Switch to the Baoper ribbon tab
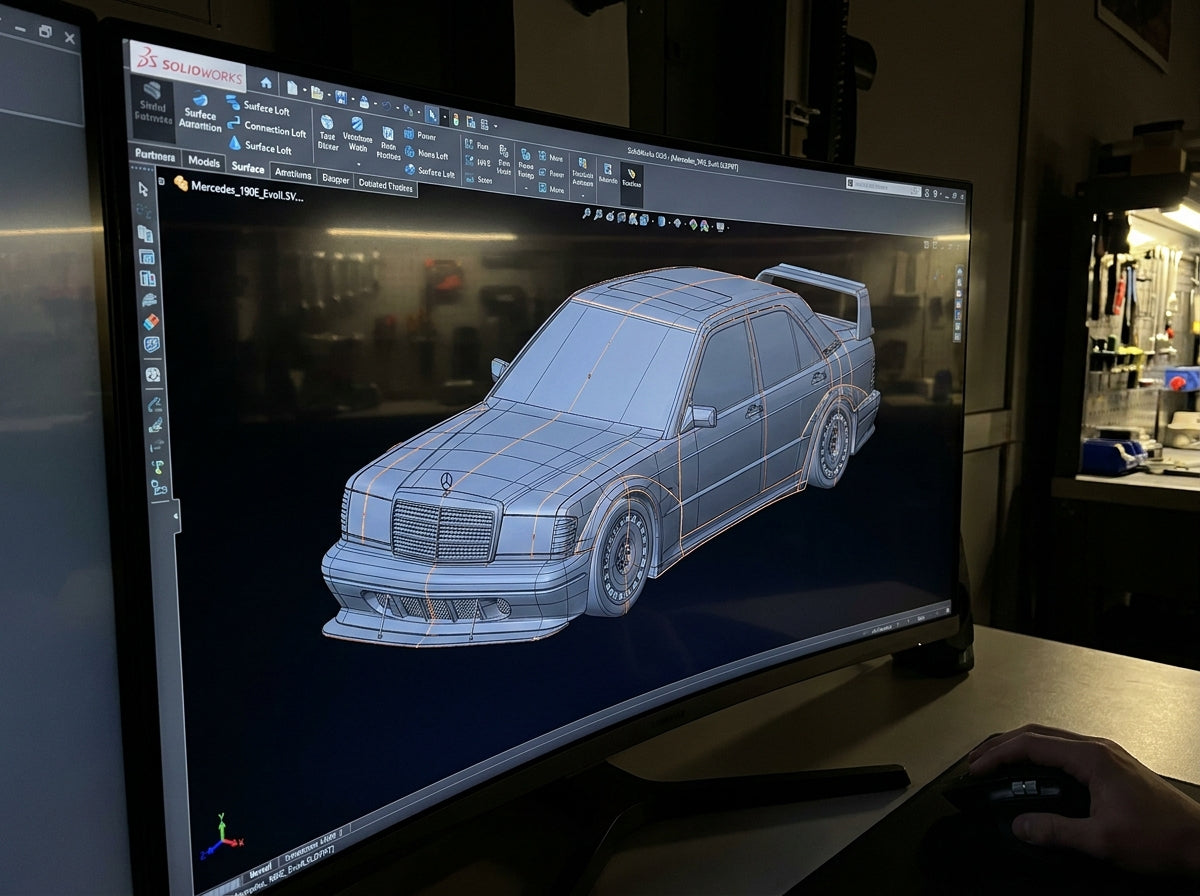The height and width of the screenshot is (896, 1200). [x=335, y=178]
